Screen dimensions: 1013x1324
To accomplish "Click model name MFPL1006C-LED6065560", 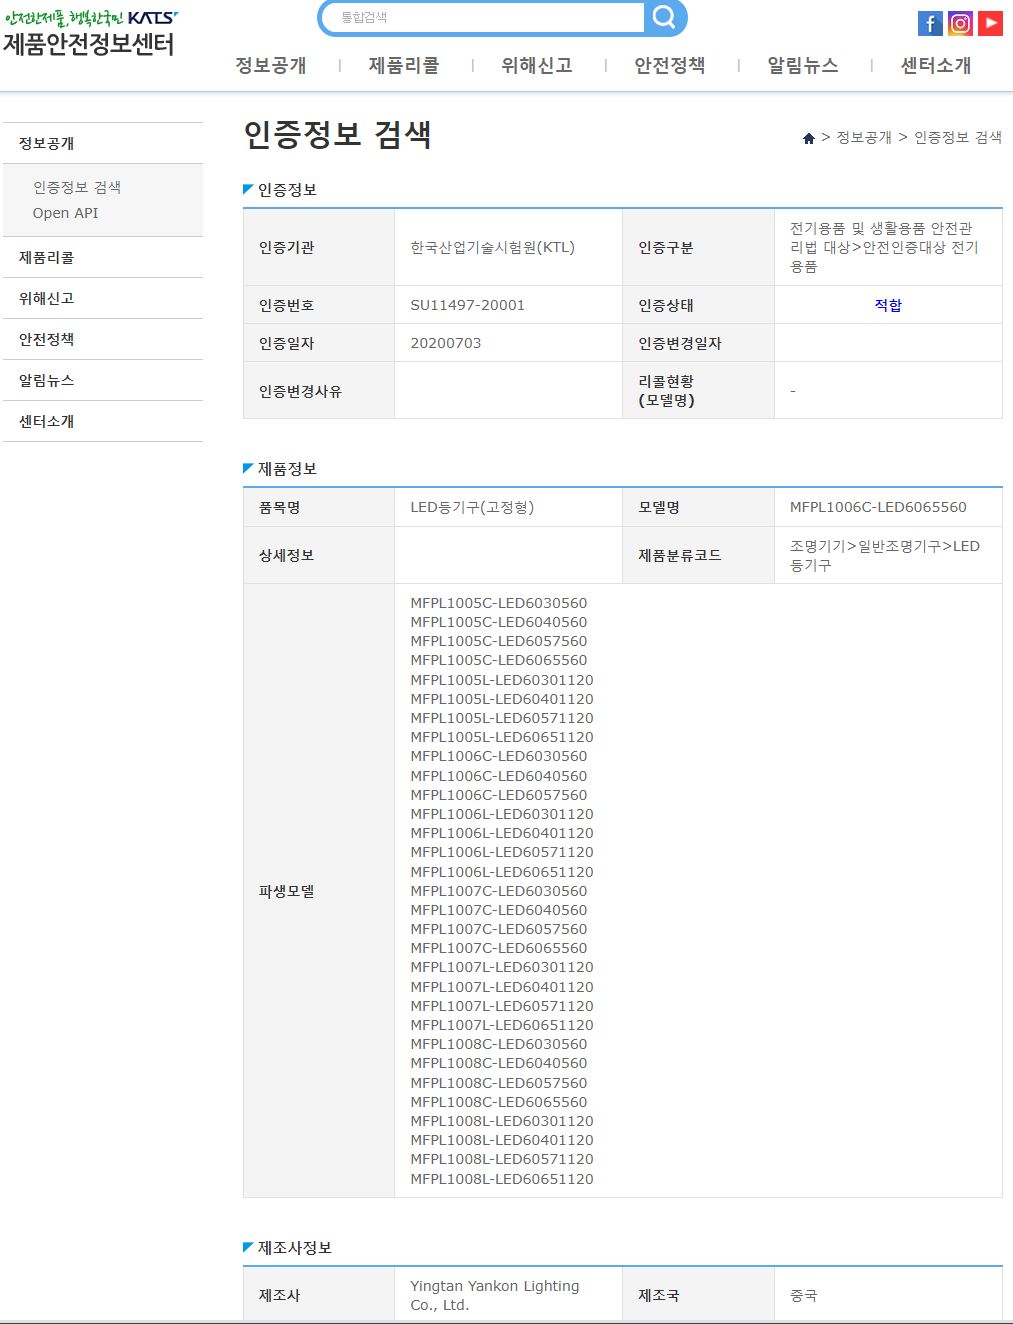I will click(x=878, y=507).
